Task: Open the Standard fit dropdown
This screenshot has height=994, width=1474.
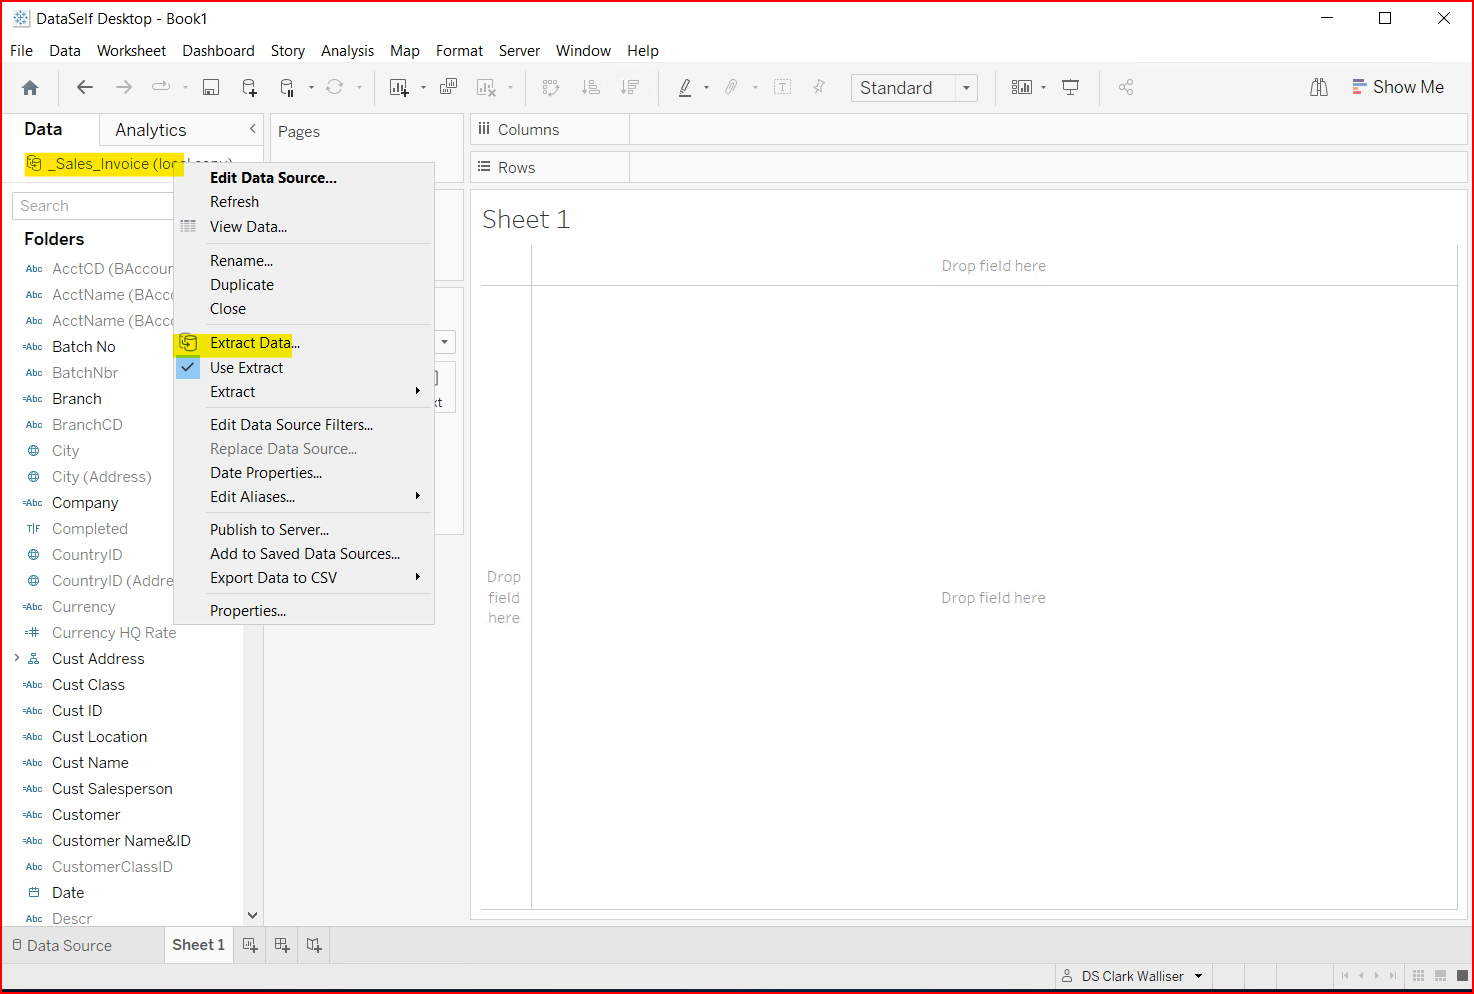Action: click(965, 87)
